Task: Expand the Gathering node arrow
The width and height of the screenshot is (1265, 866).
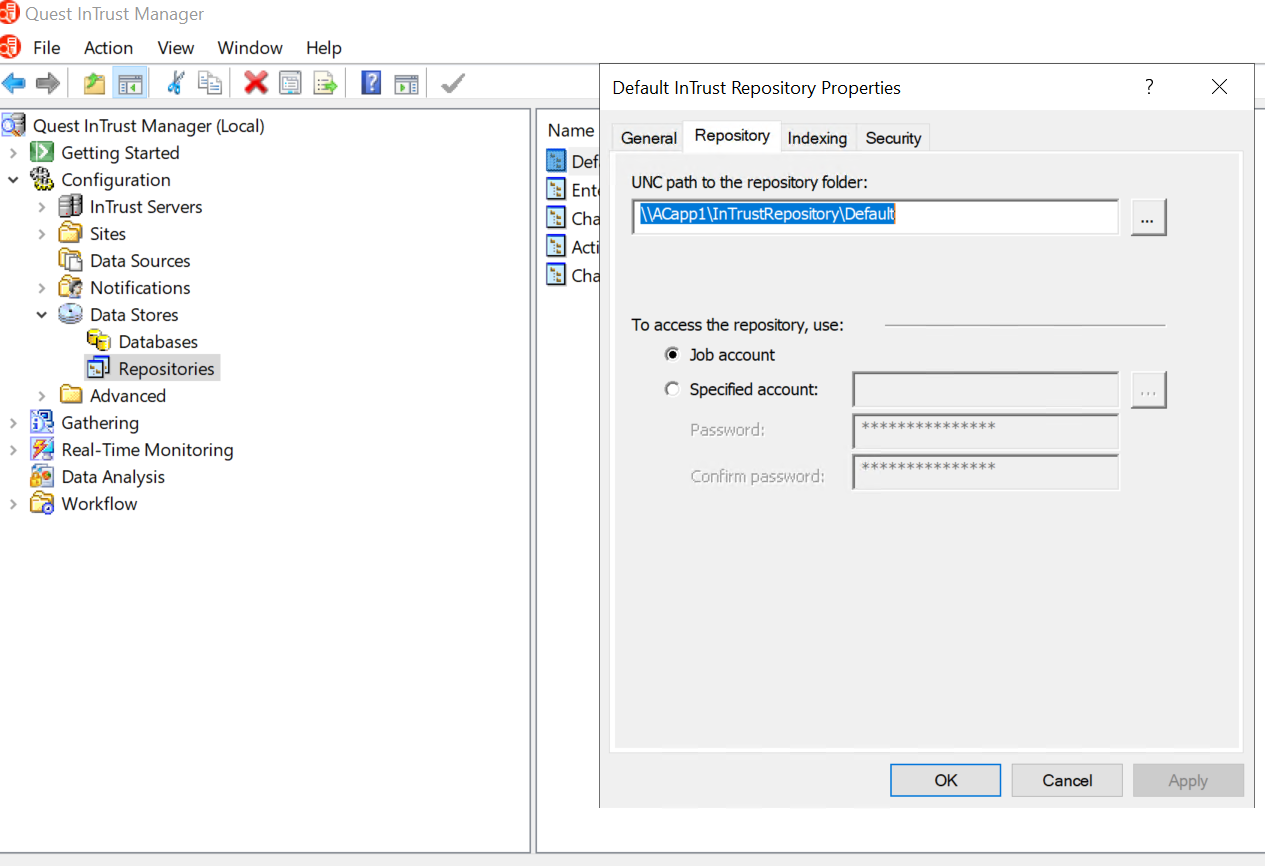Action: (x=13, y=423)
